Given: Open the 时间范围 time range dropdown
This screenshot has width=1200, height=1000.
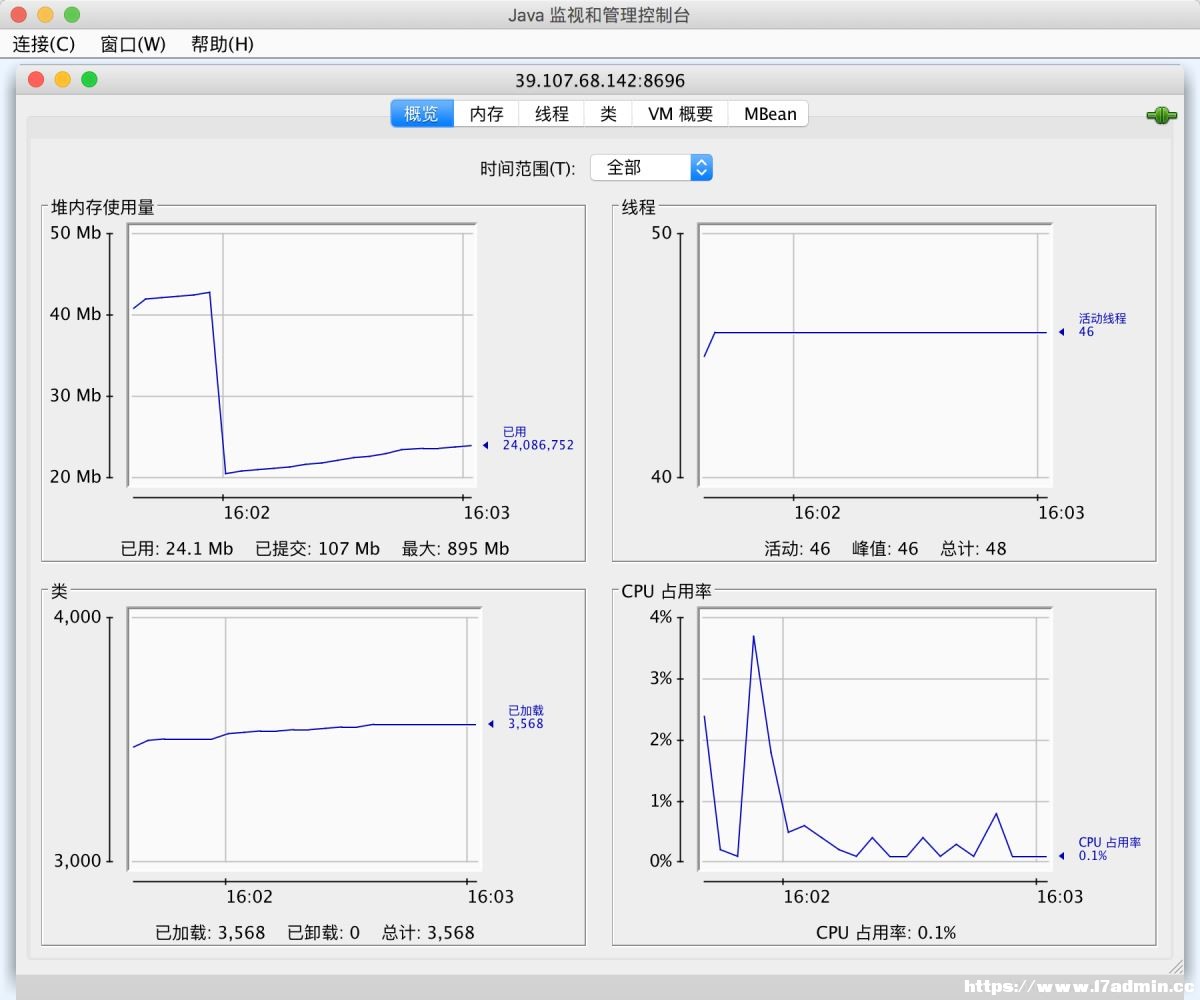Looking at the screenshot, I should [x=651, y=167].
